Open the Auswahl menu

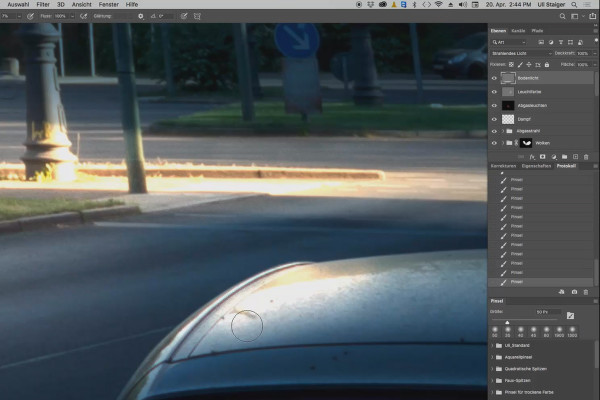pos(18,5)
